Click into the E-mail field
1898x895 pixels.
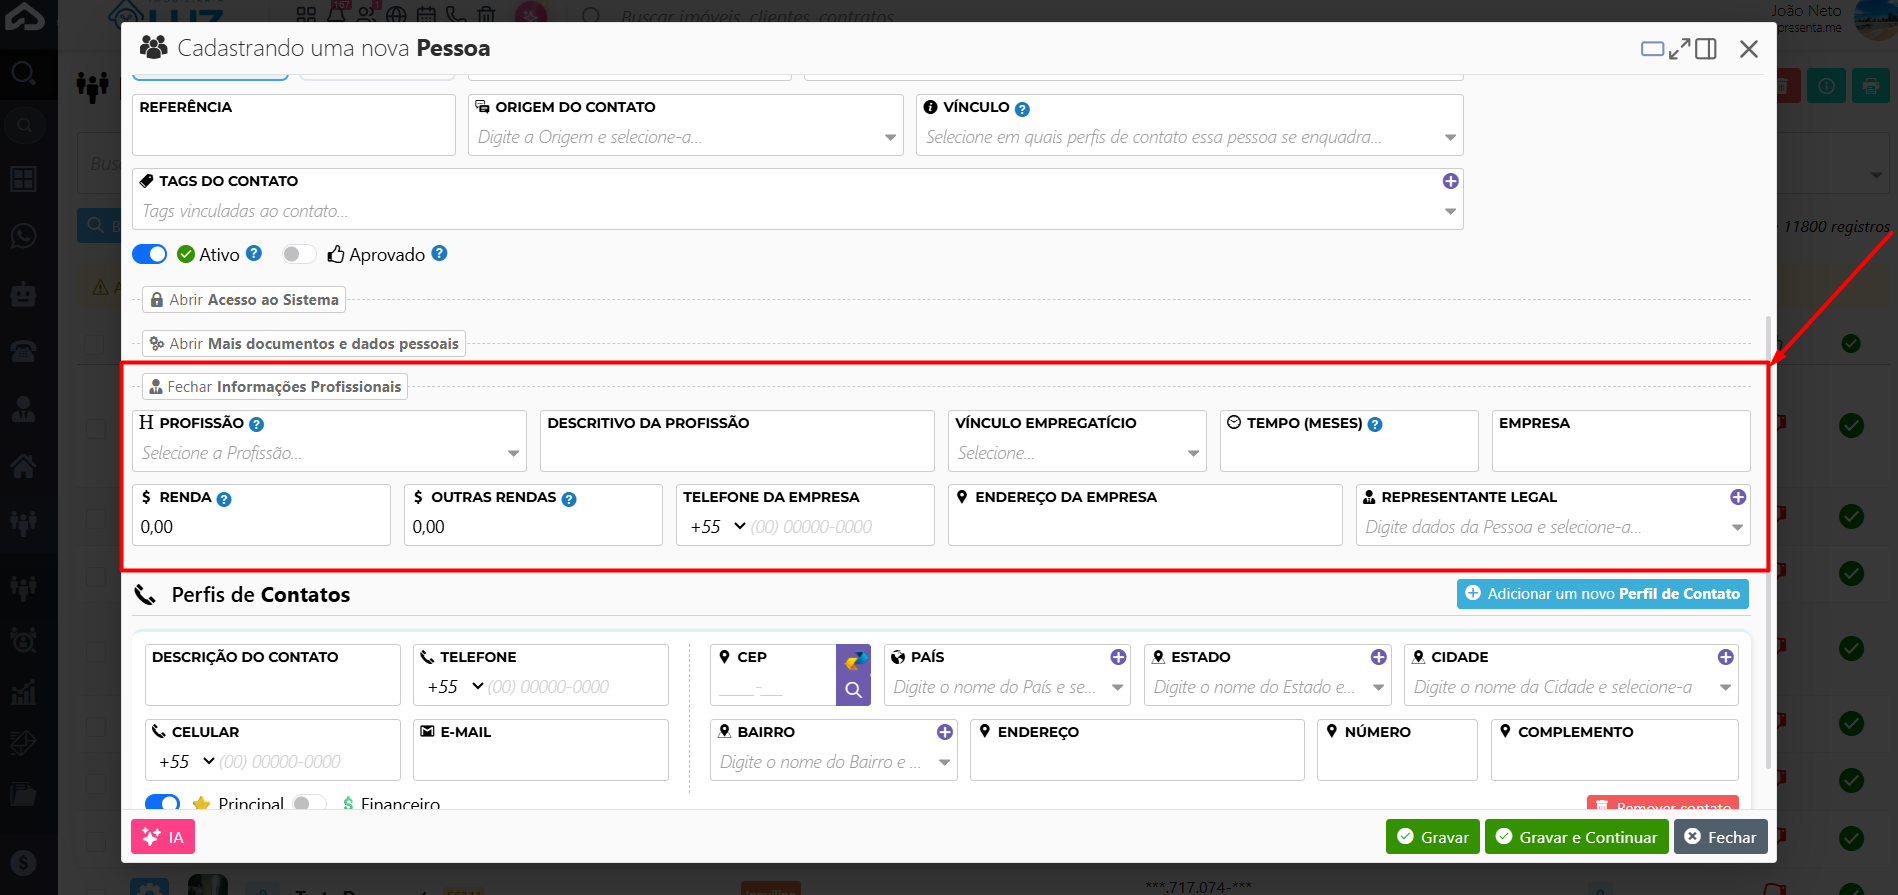tap(541, 750)
